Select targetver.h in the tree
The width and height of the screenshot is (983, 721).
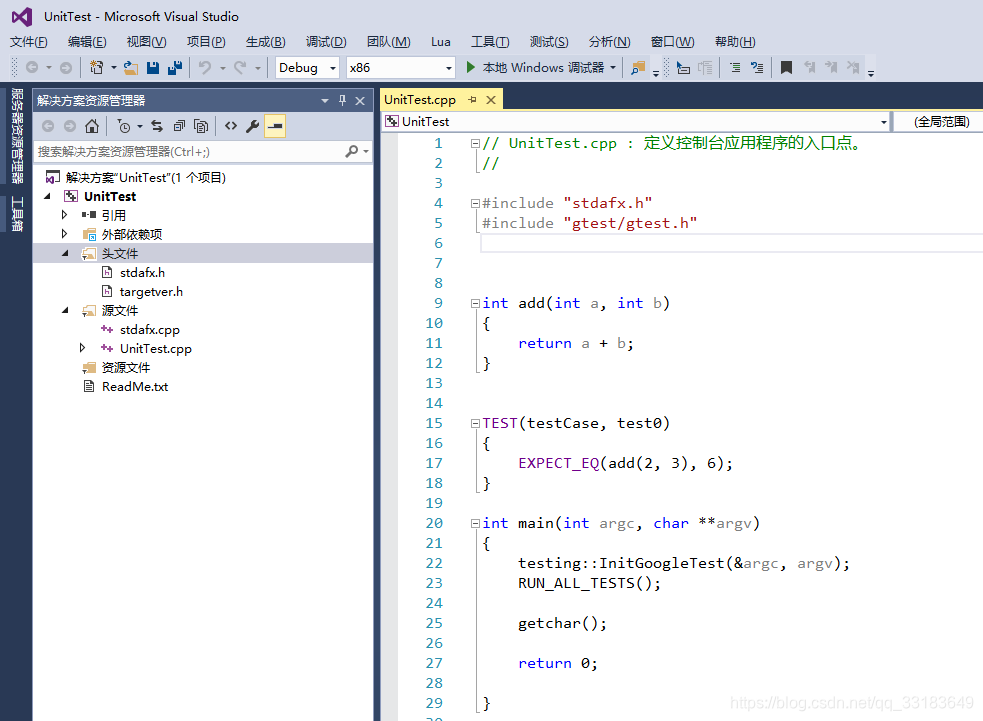tap(151, 292)
